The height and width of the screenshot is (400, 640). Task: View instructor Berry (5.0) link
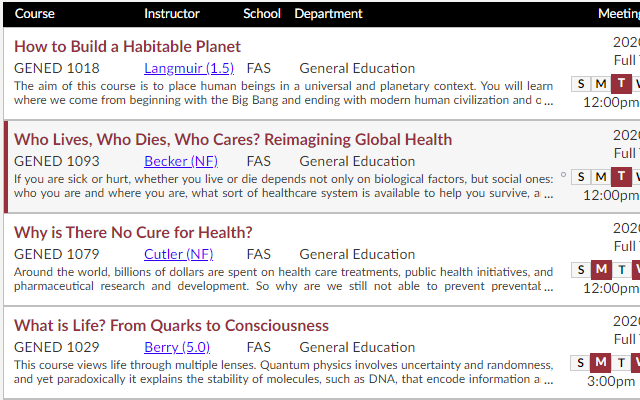tap(177, 347)
